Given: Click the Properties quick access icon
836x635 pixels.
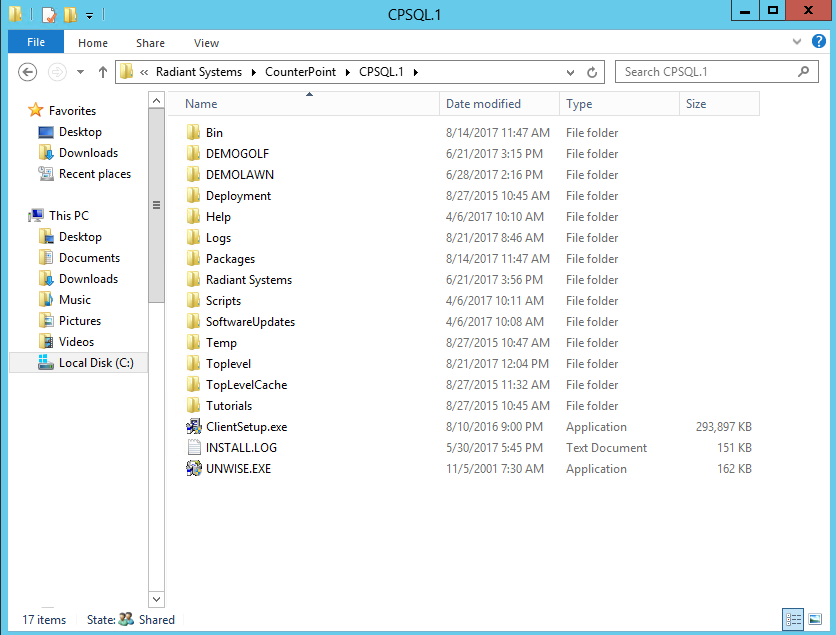Looking at the screenshot, I should (49, 14).
